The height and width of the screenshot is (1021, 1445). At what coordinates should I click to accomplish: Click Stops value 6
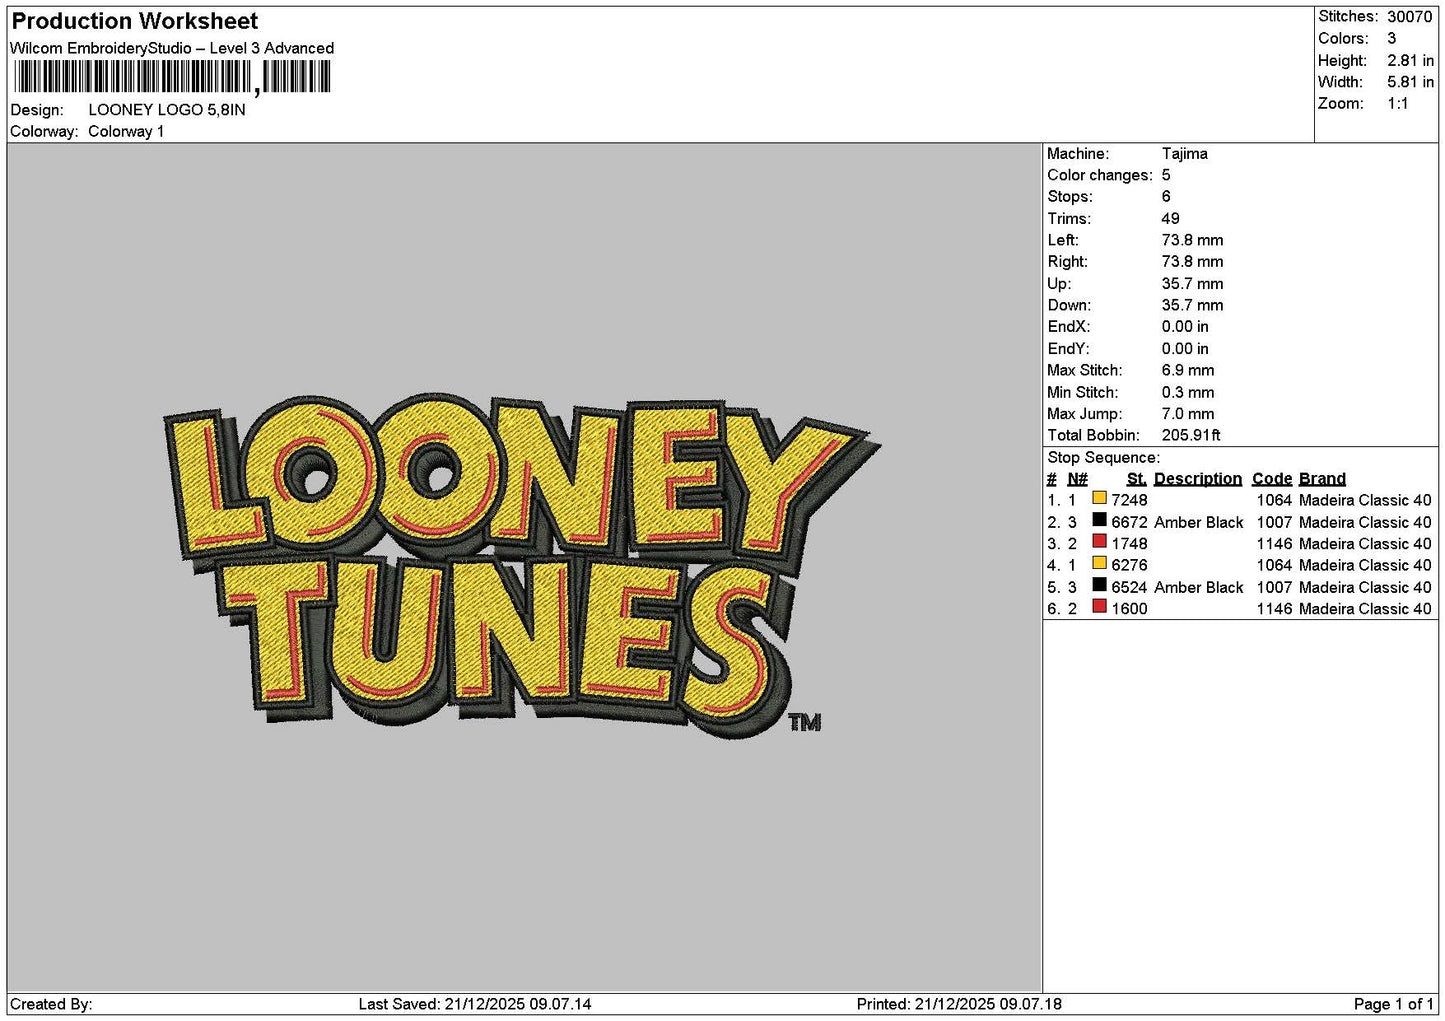[x=1166, y=197]
